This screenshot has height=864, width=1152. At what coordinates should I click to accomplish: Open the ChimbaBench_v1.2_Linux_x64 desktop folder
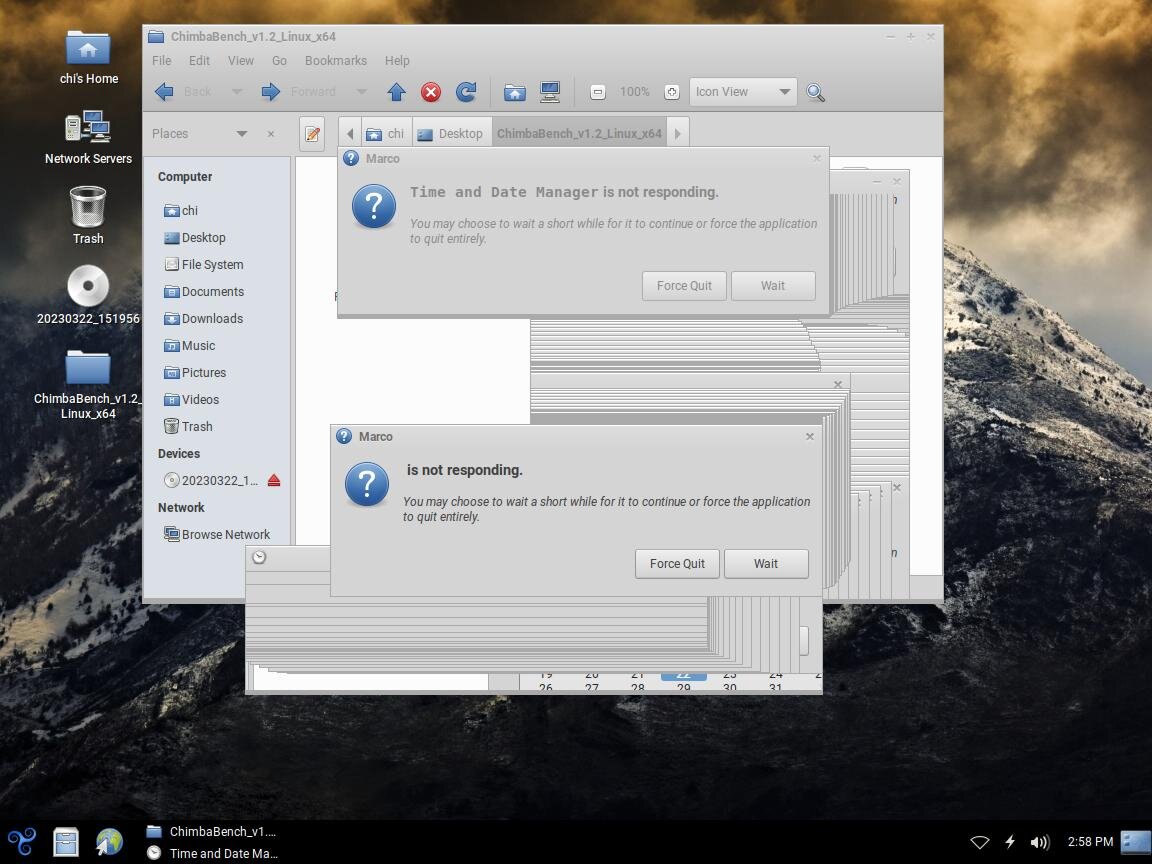[88, 370]
